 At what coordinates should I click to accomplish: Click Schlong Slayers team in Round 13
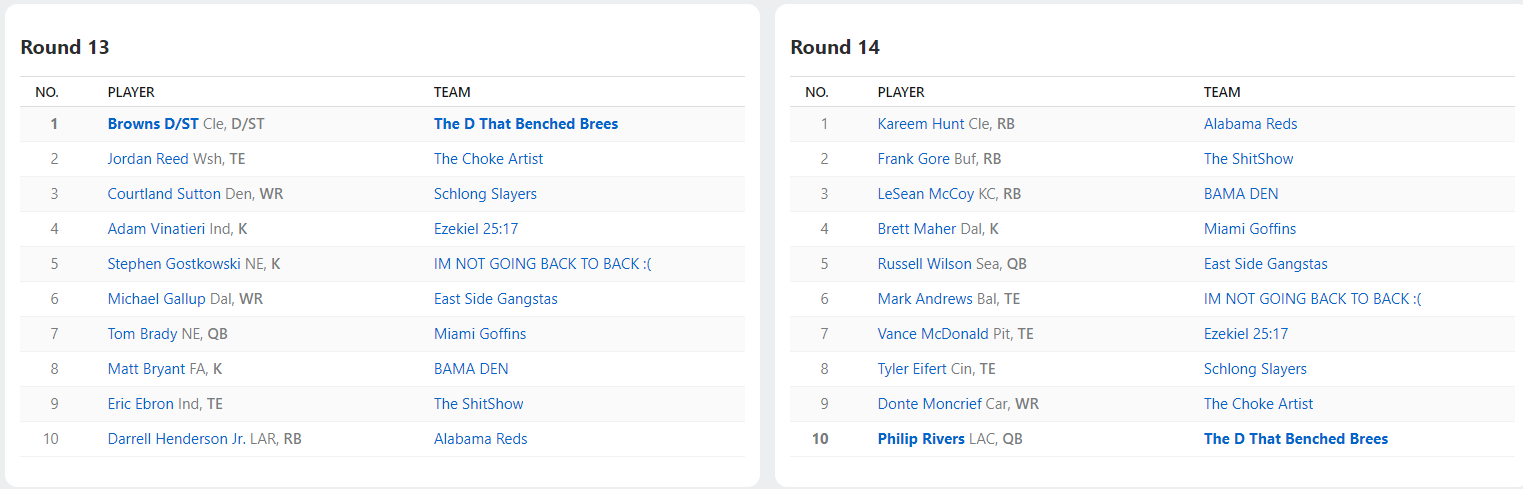coord(485,194)
